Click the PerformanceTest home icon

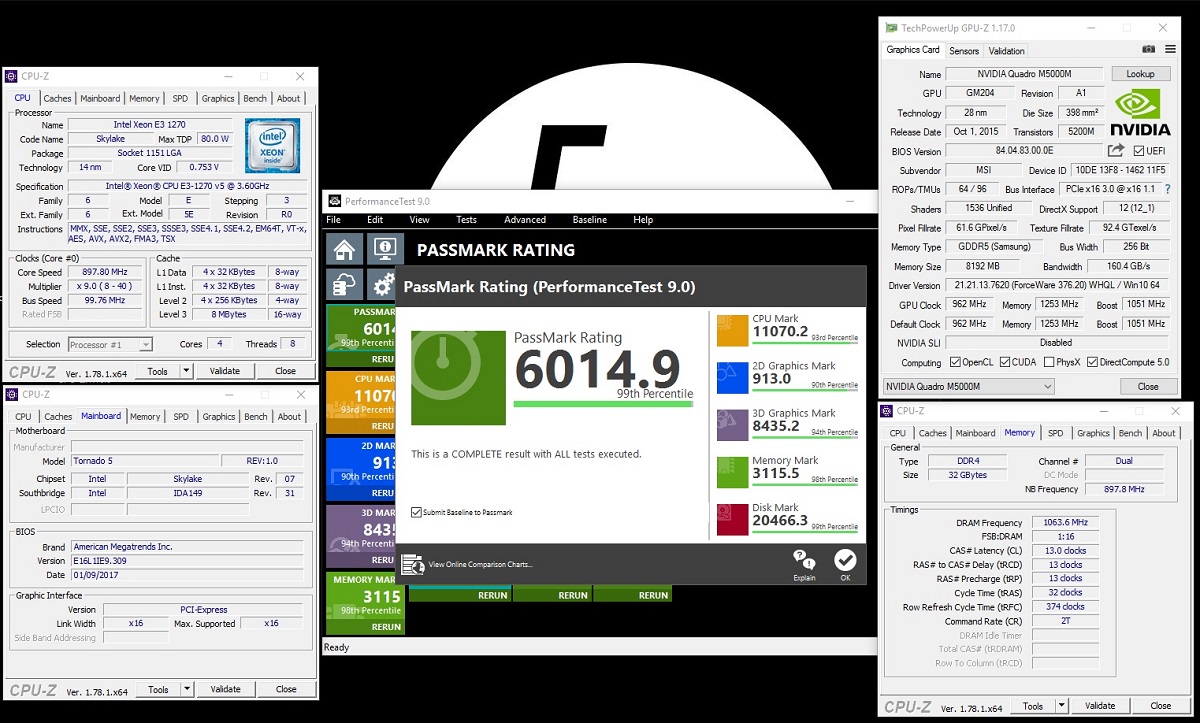coord(345,250)
